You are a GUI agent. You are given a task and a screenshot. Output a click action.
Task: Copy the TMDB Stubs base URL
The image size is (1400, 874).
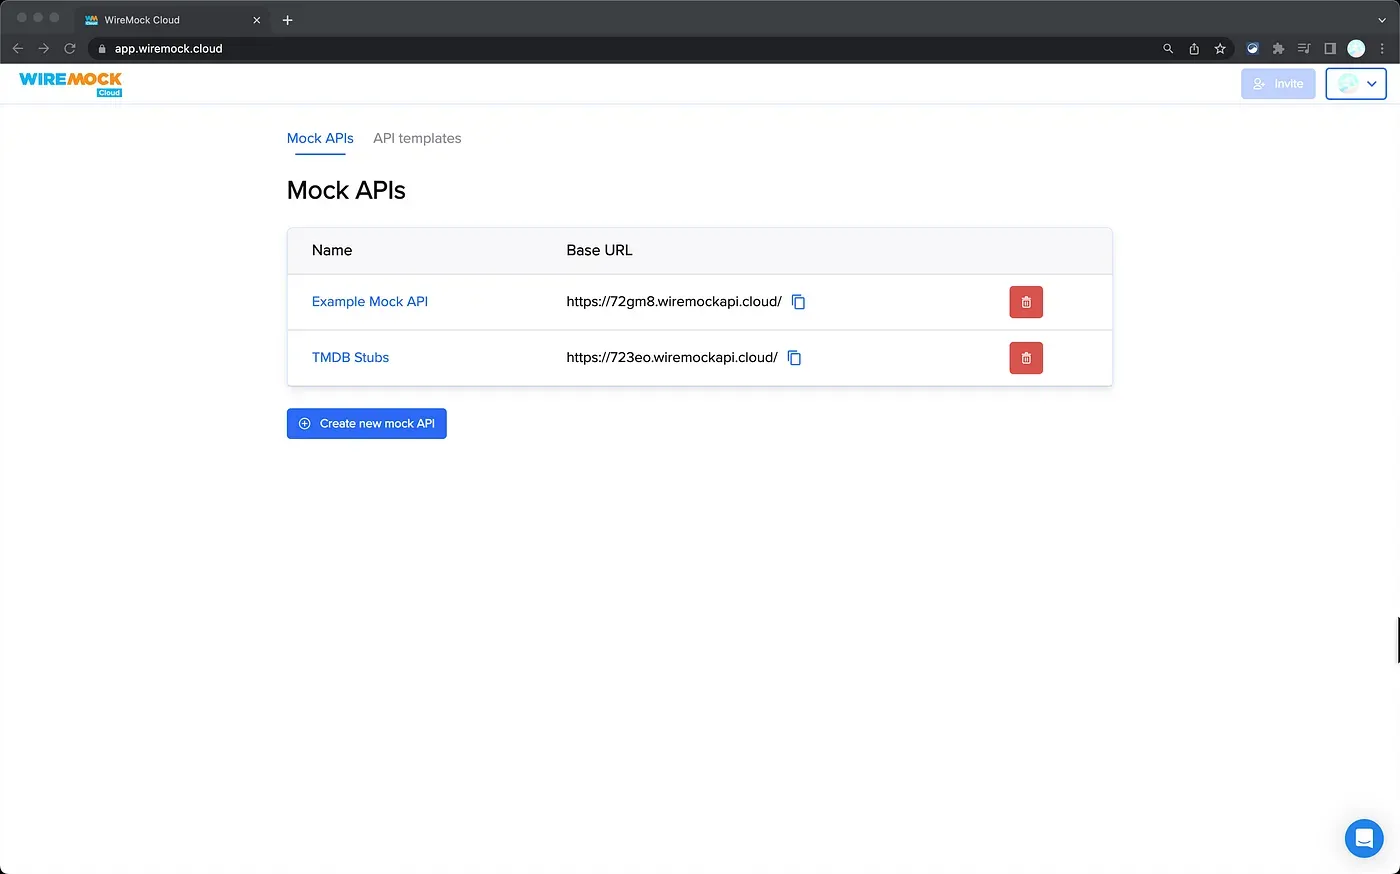[x=794, y=358]
